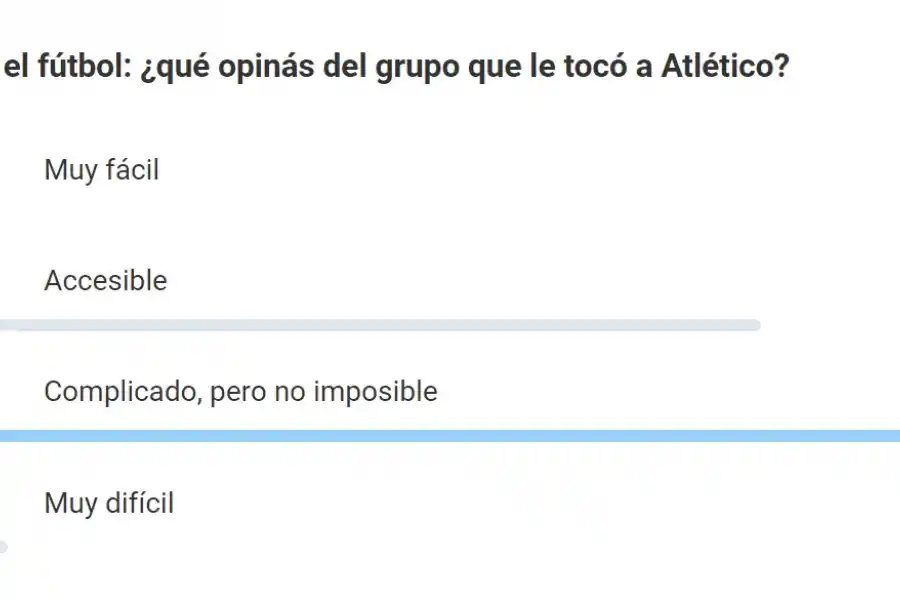The image size is (900, 600).
Task: Select the "Muy fácil" poll option
Action: pyautogui.click(x=100, y=170)
